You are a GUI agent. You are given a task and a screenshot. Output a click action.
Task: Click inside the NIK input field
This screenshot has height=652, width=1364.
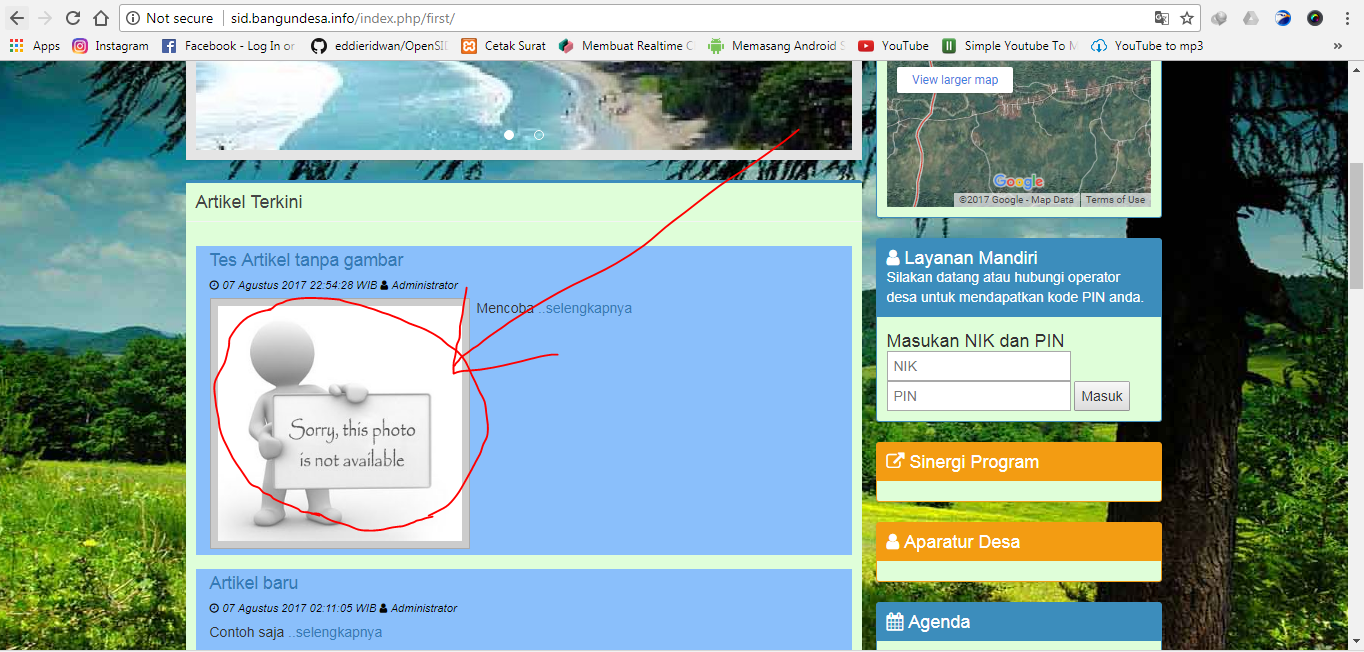[x=978, y=366]
